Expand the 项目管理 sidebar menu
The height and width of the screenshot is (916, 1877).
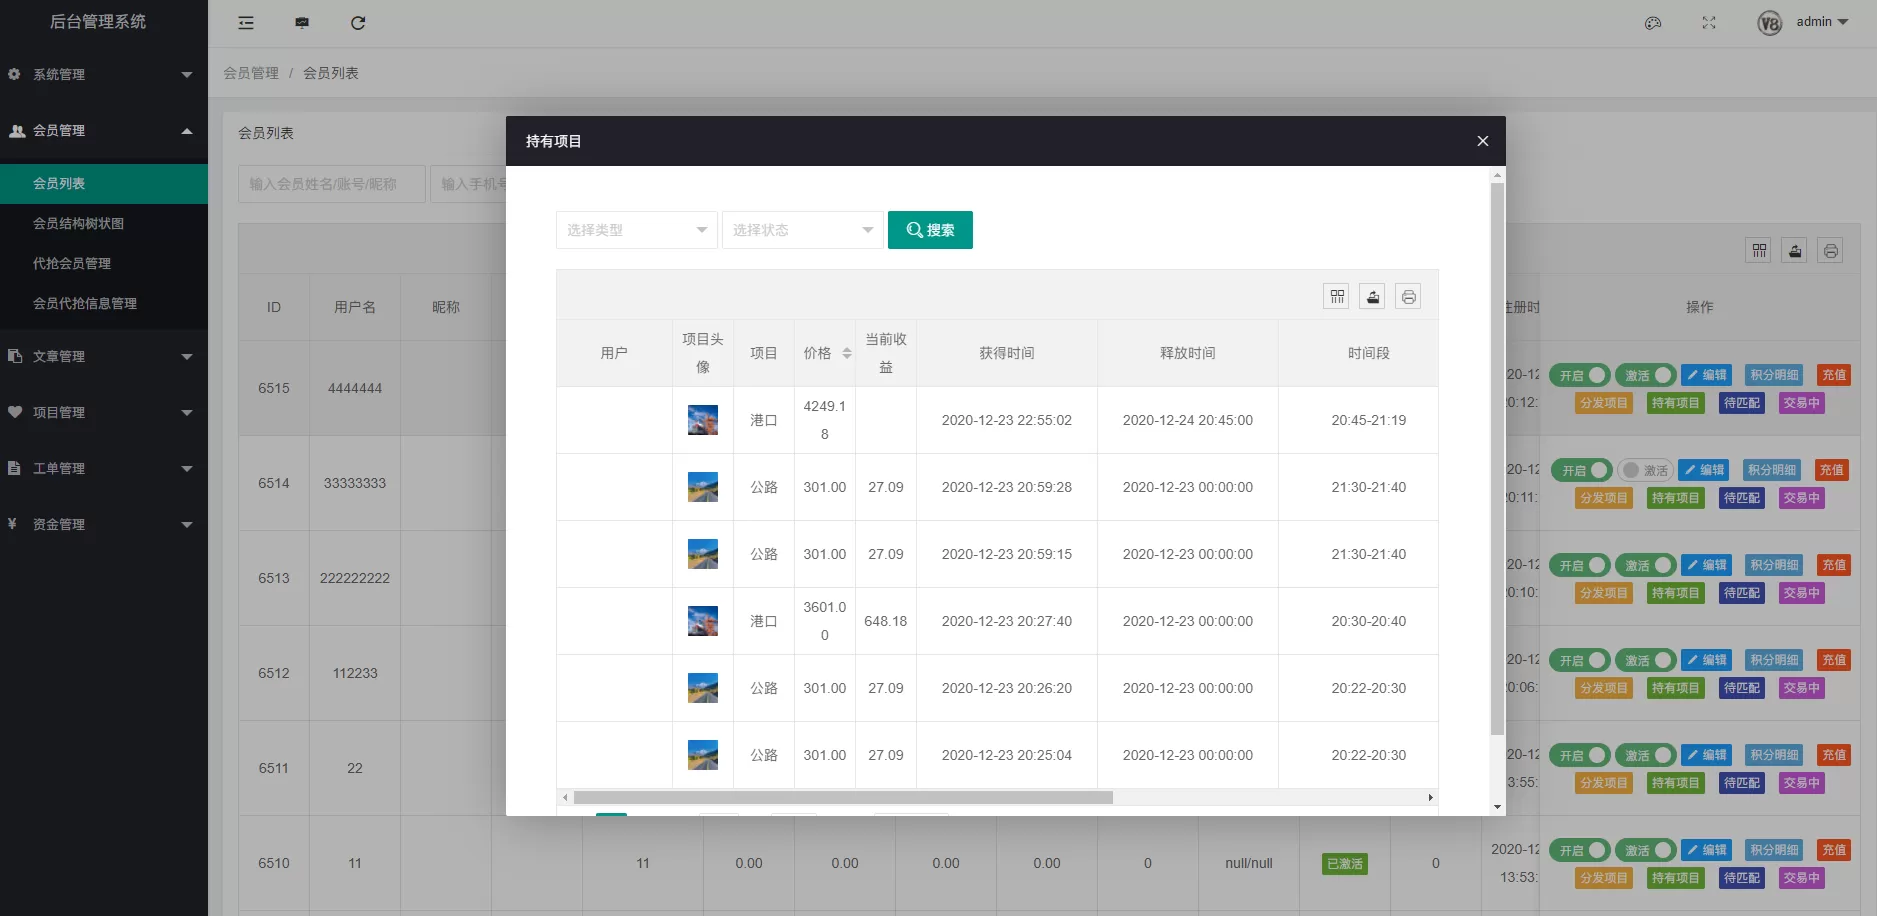point(100,412)
